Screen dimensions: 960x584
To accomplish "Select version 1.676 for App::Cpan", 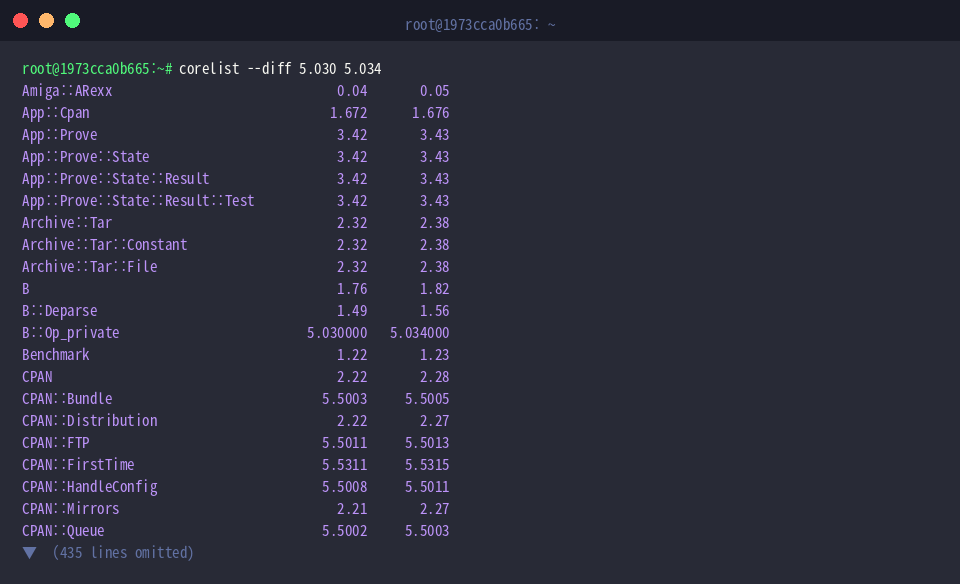I will click(430, 113).
